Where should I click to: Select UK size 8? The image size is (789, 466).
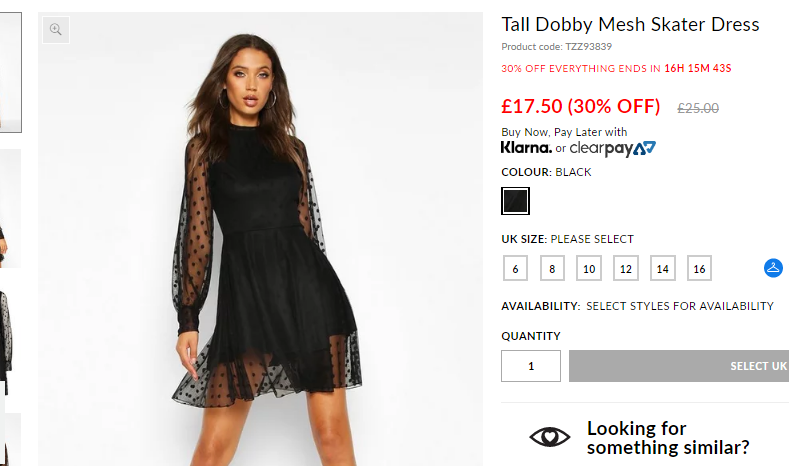[552, 268]
